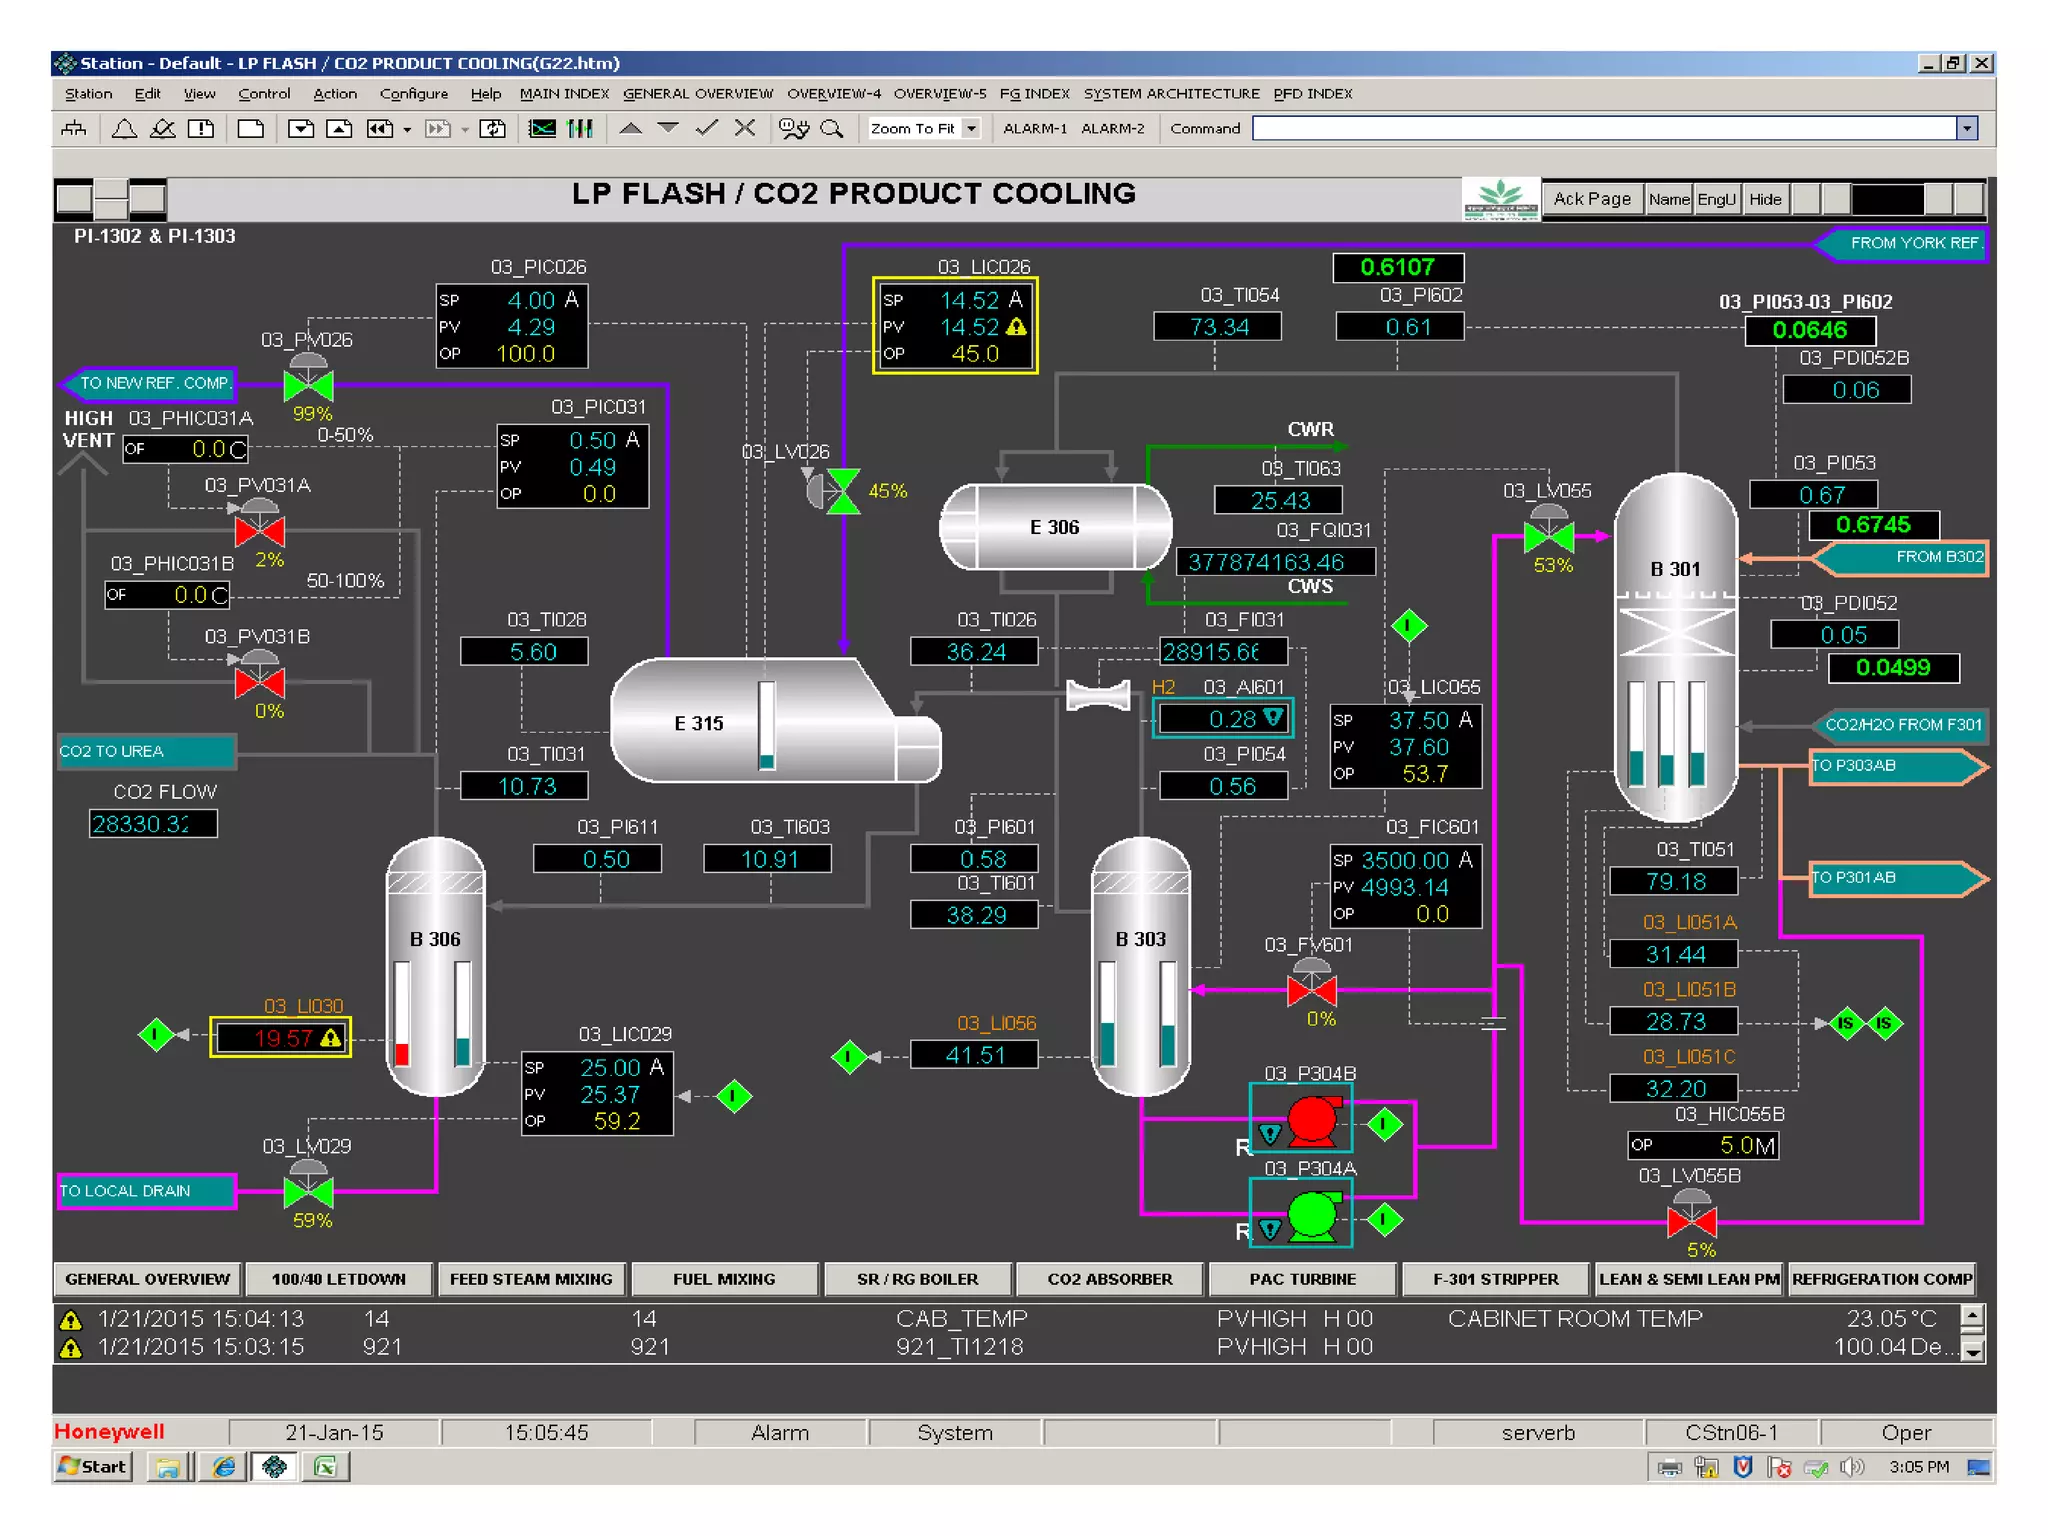Select the red pump 03_P304B
The height and width of the screenshot is (1536, 2048).
click(1312, 1120)
